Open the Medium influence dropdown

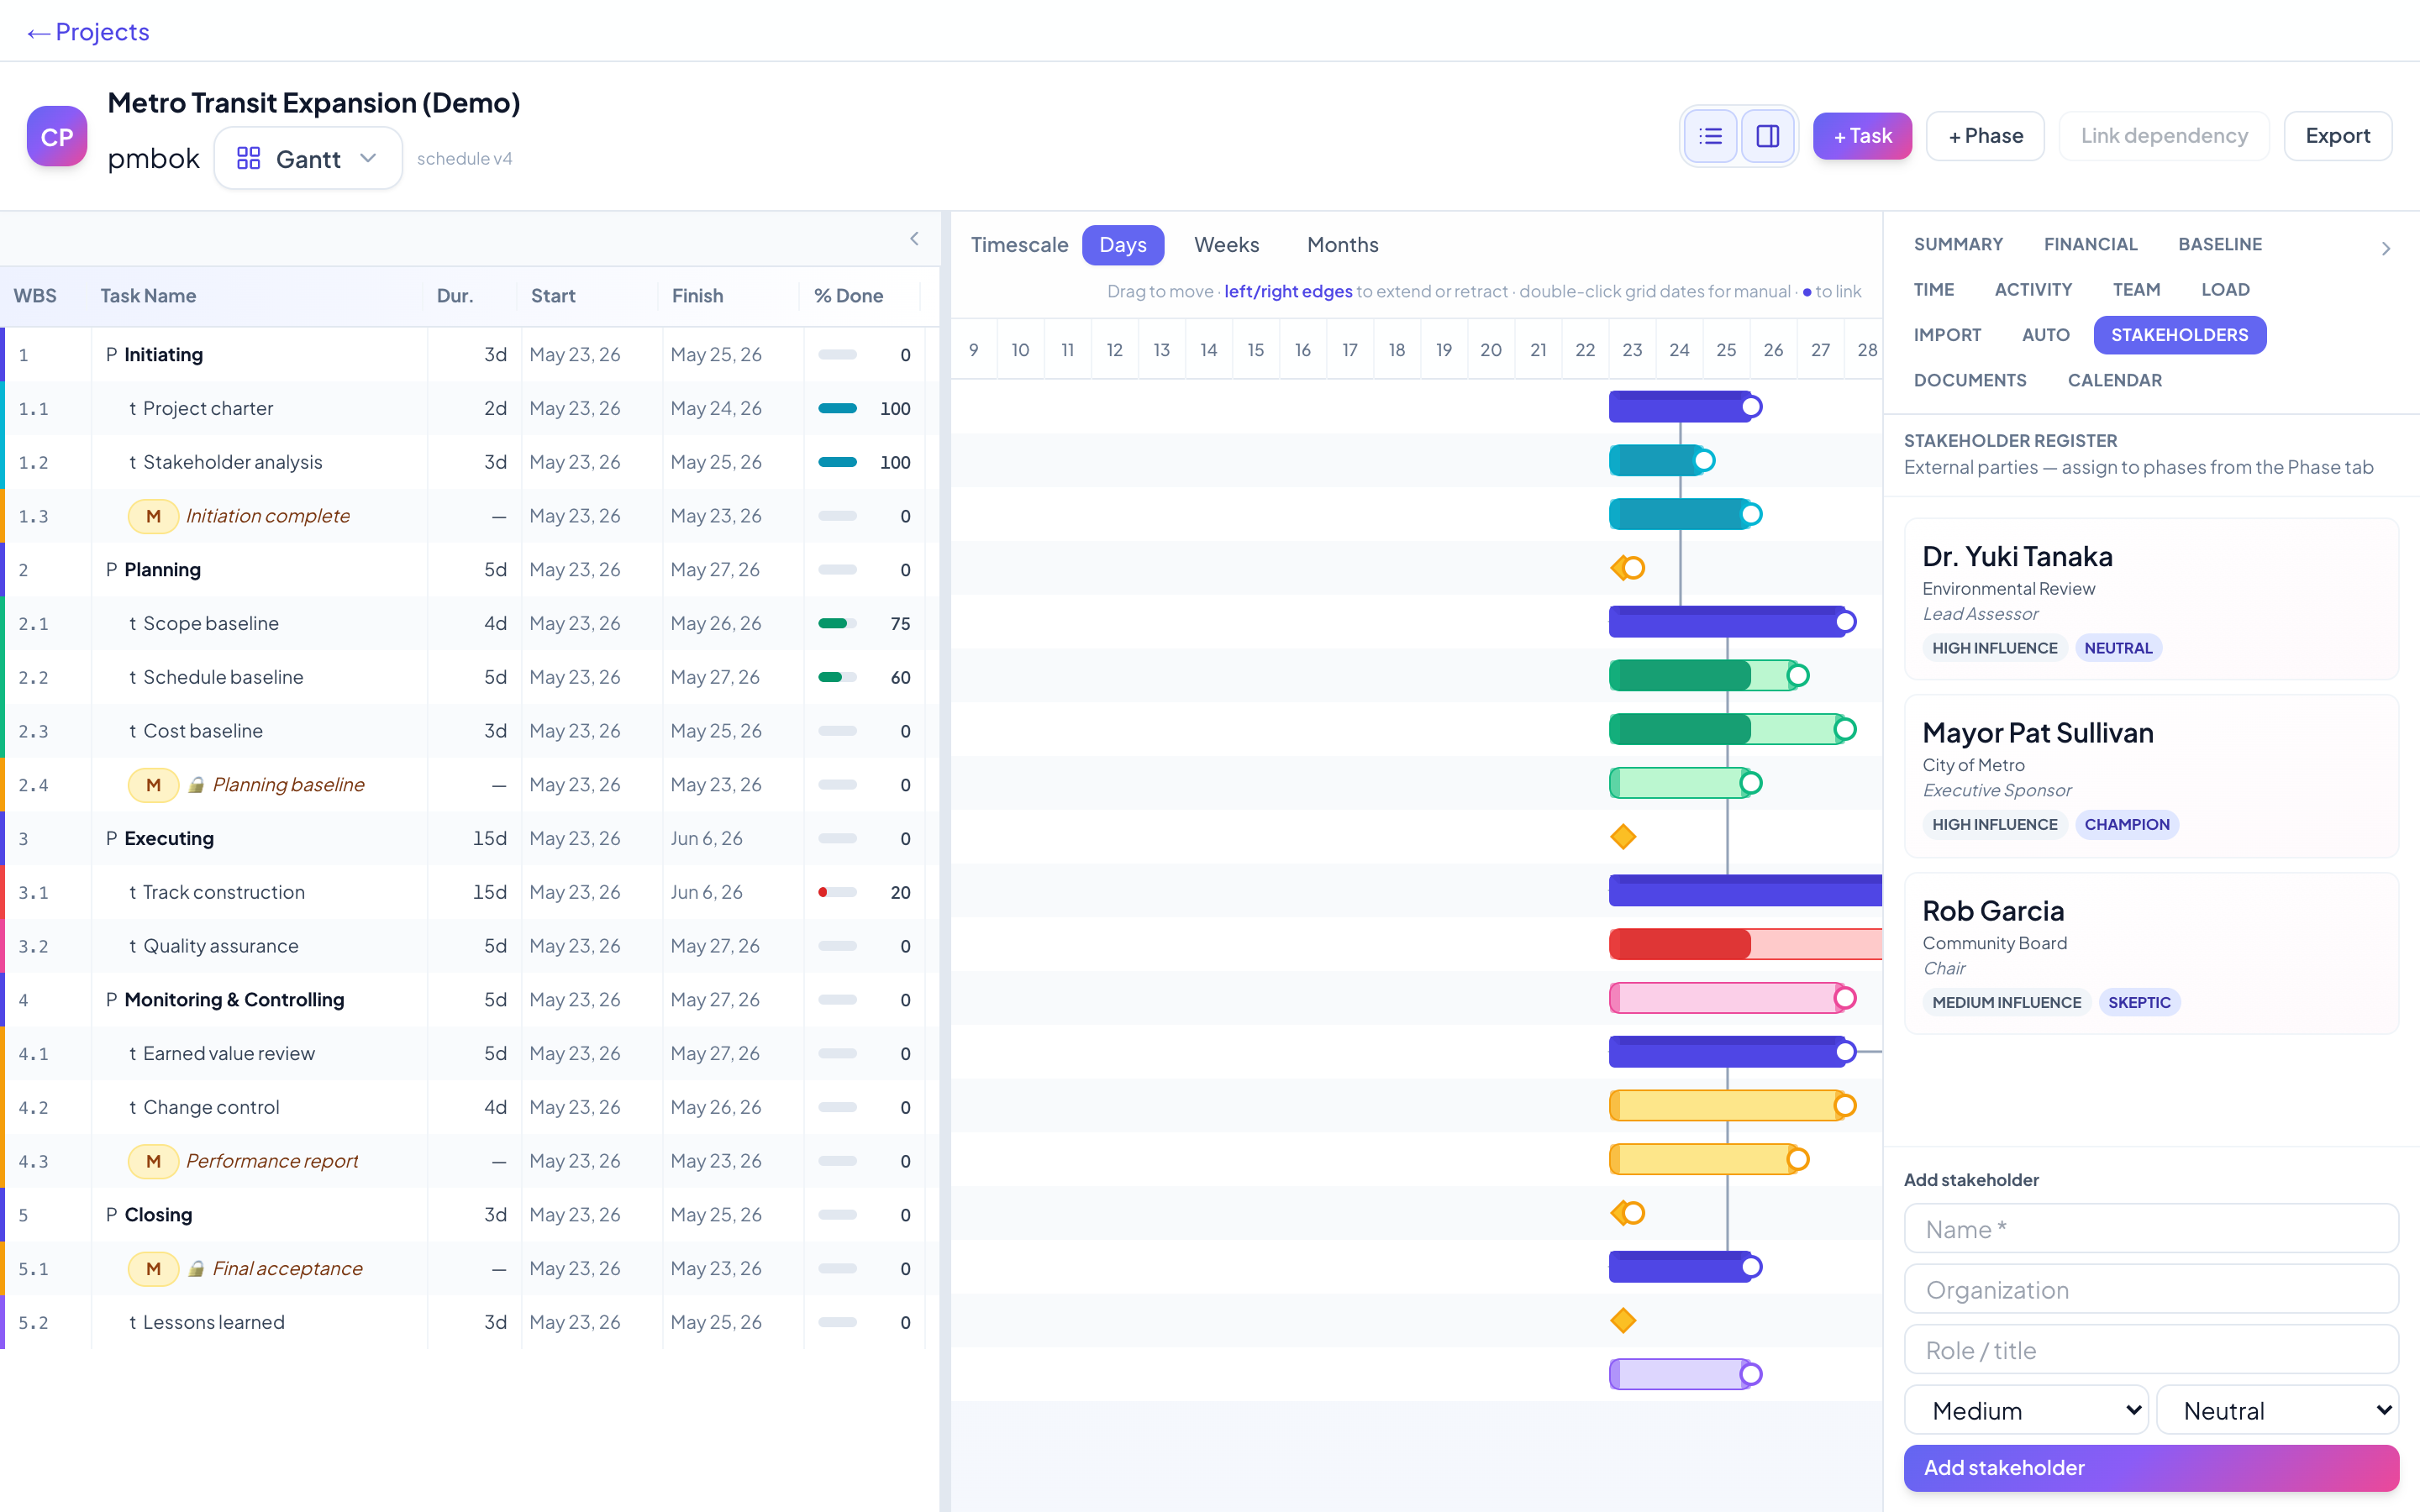pos(2025,1410)
